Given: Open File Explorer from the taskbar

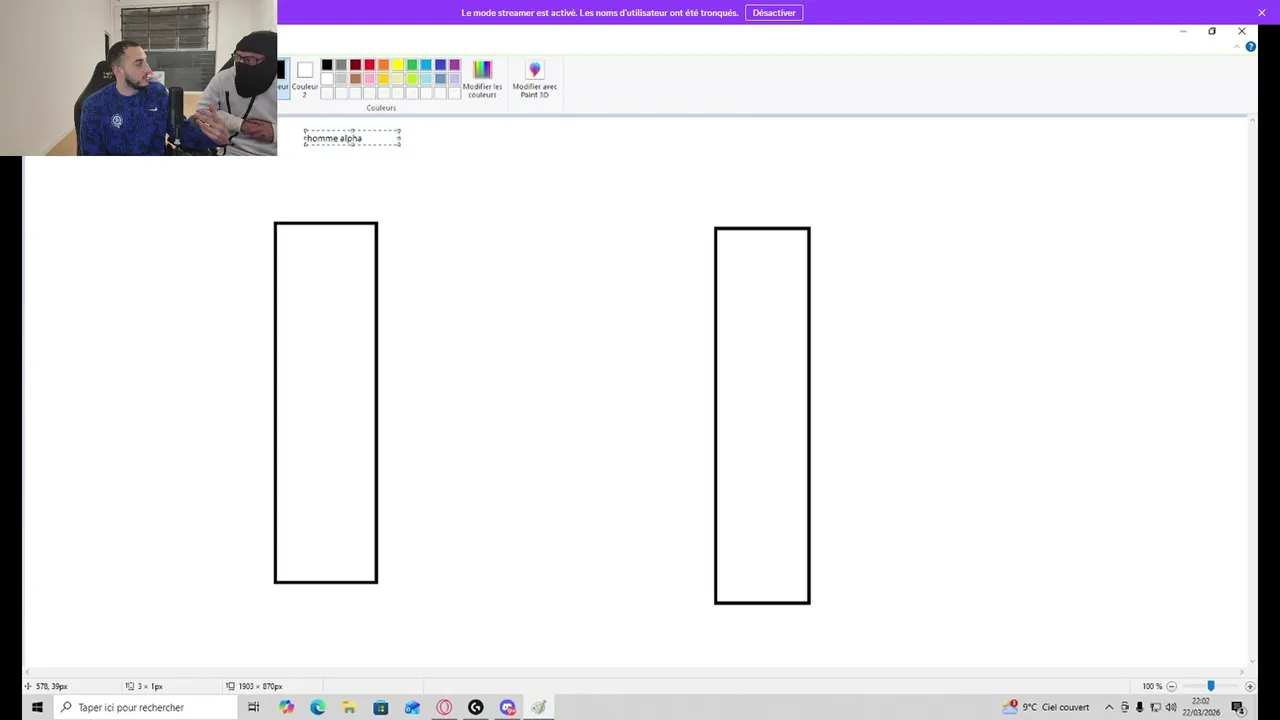Looking at the screenshot, I should click(x=349, y=707).
